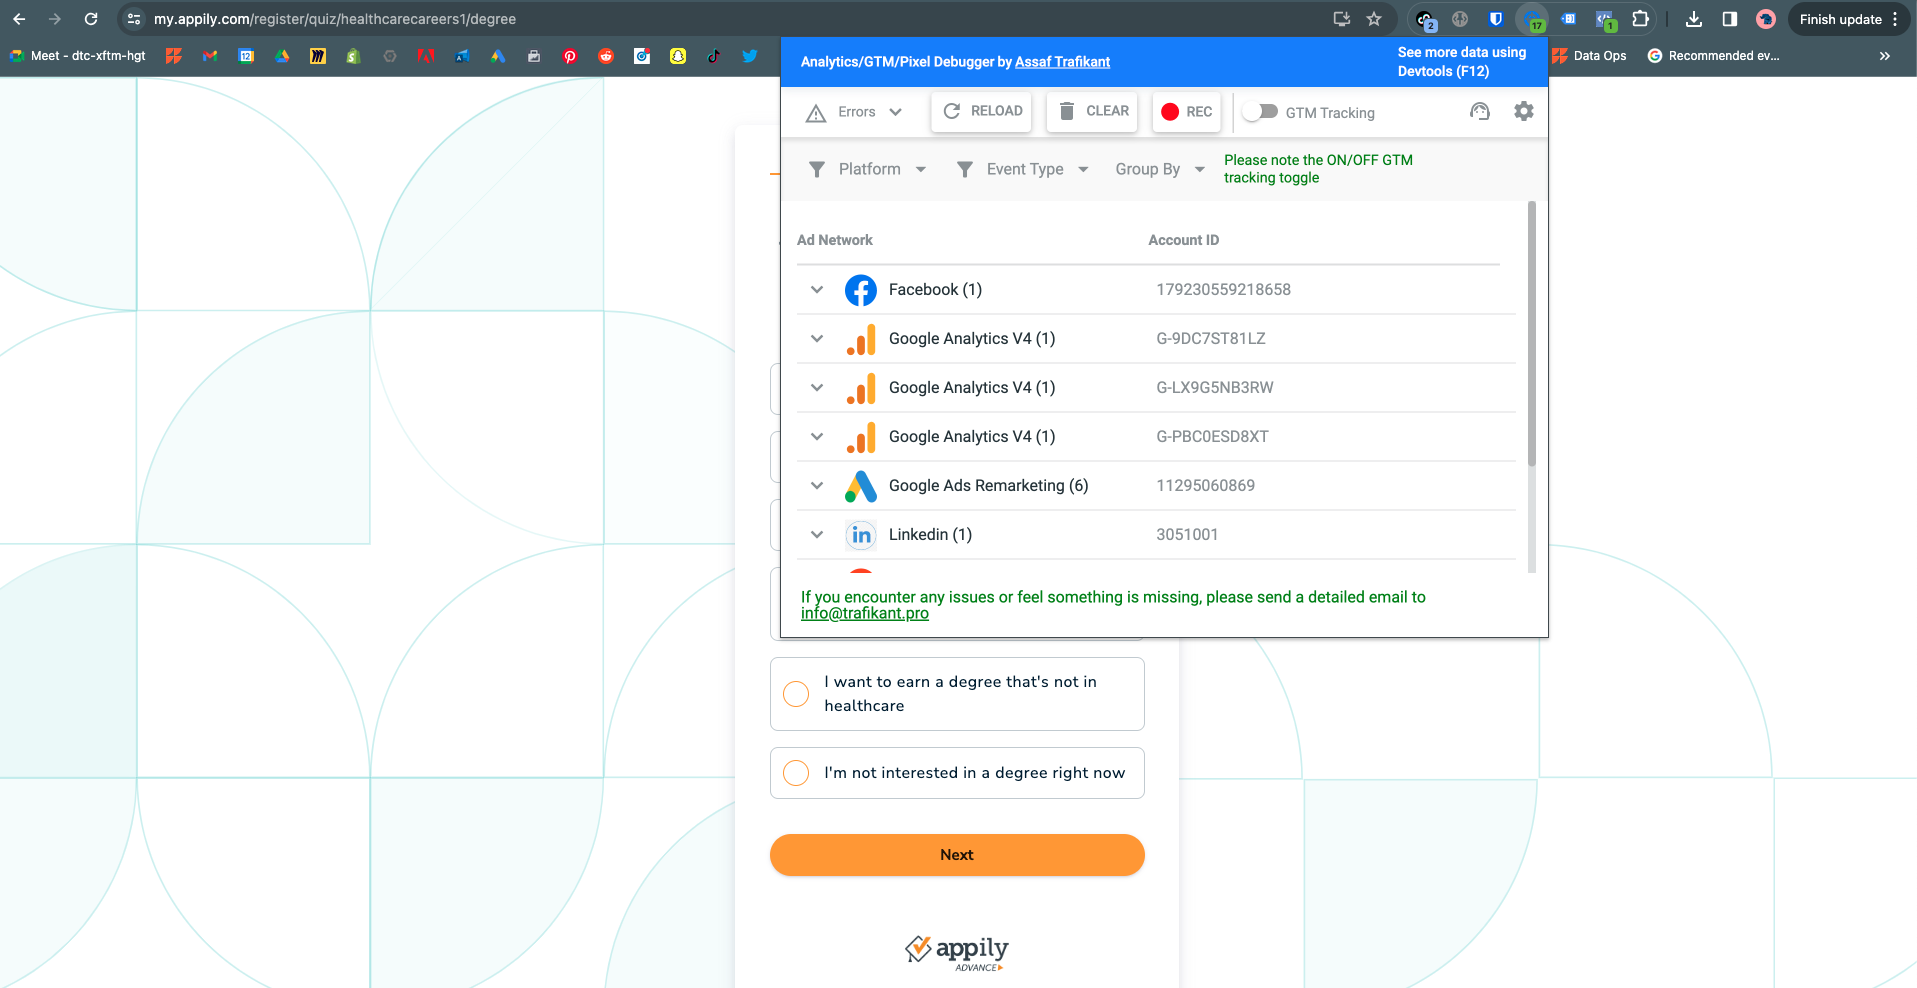Image resolution: width=1917 pixels, height=988 pixels.
Task: Click the settings gear in debugger panel
Action: point(1523,111)
